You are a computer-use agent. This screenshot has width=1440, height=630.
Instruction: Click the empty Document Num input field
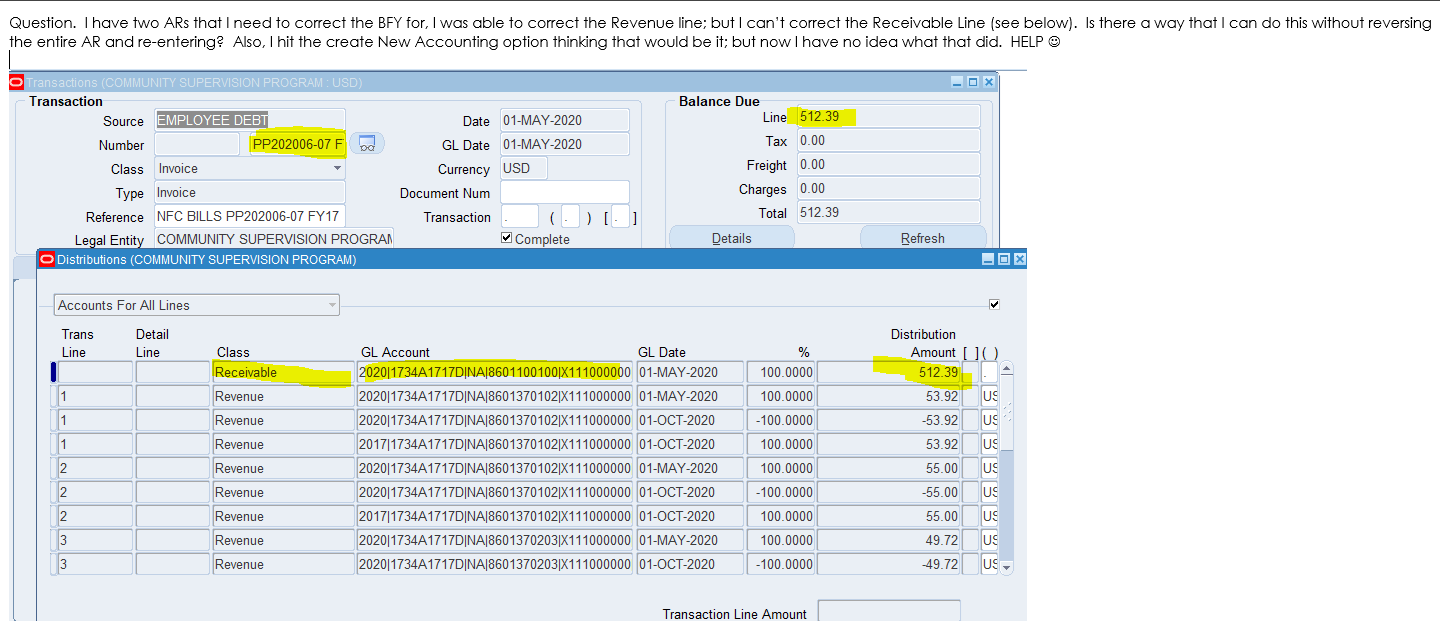point(564,191)
